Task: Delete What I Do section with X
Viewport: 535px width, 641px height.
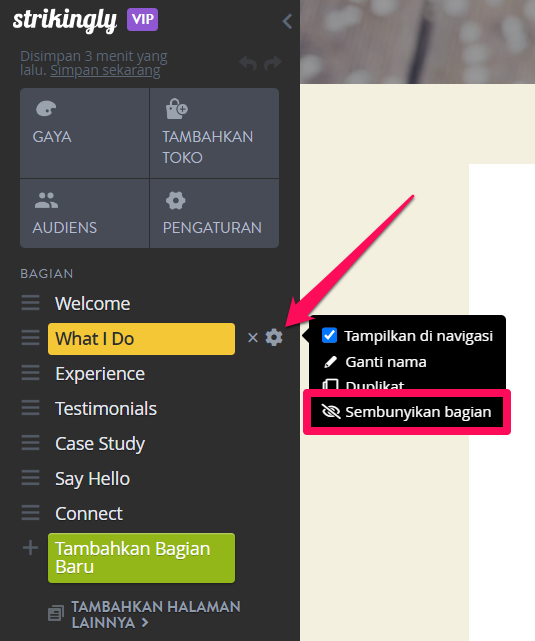Action: point(253,338)
